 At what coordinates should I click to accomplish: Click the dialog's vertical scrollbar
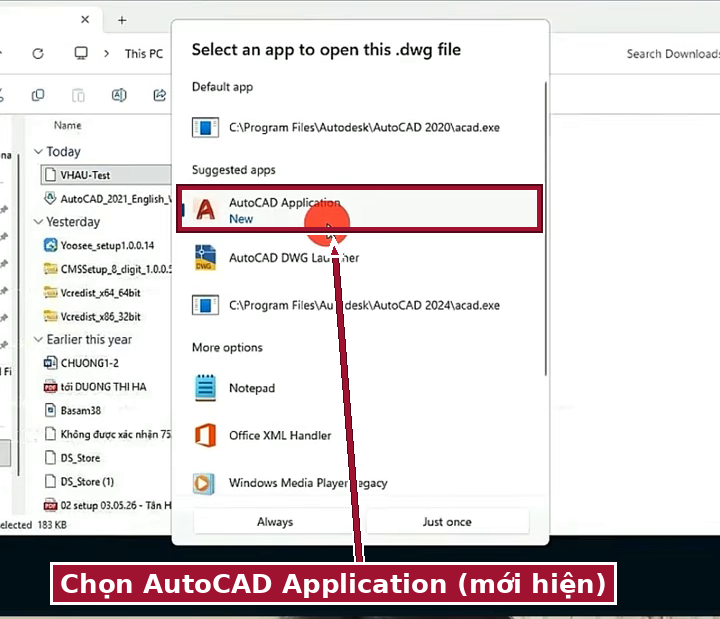pyautogui.click(x=546, y=229)
